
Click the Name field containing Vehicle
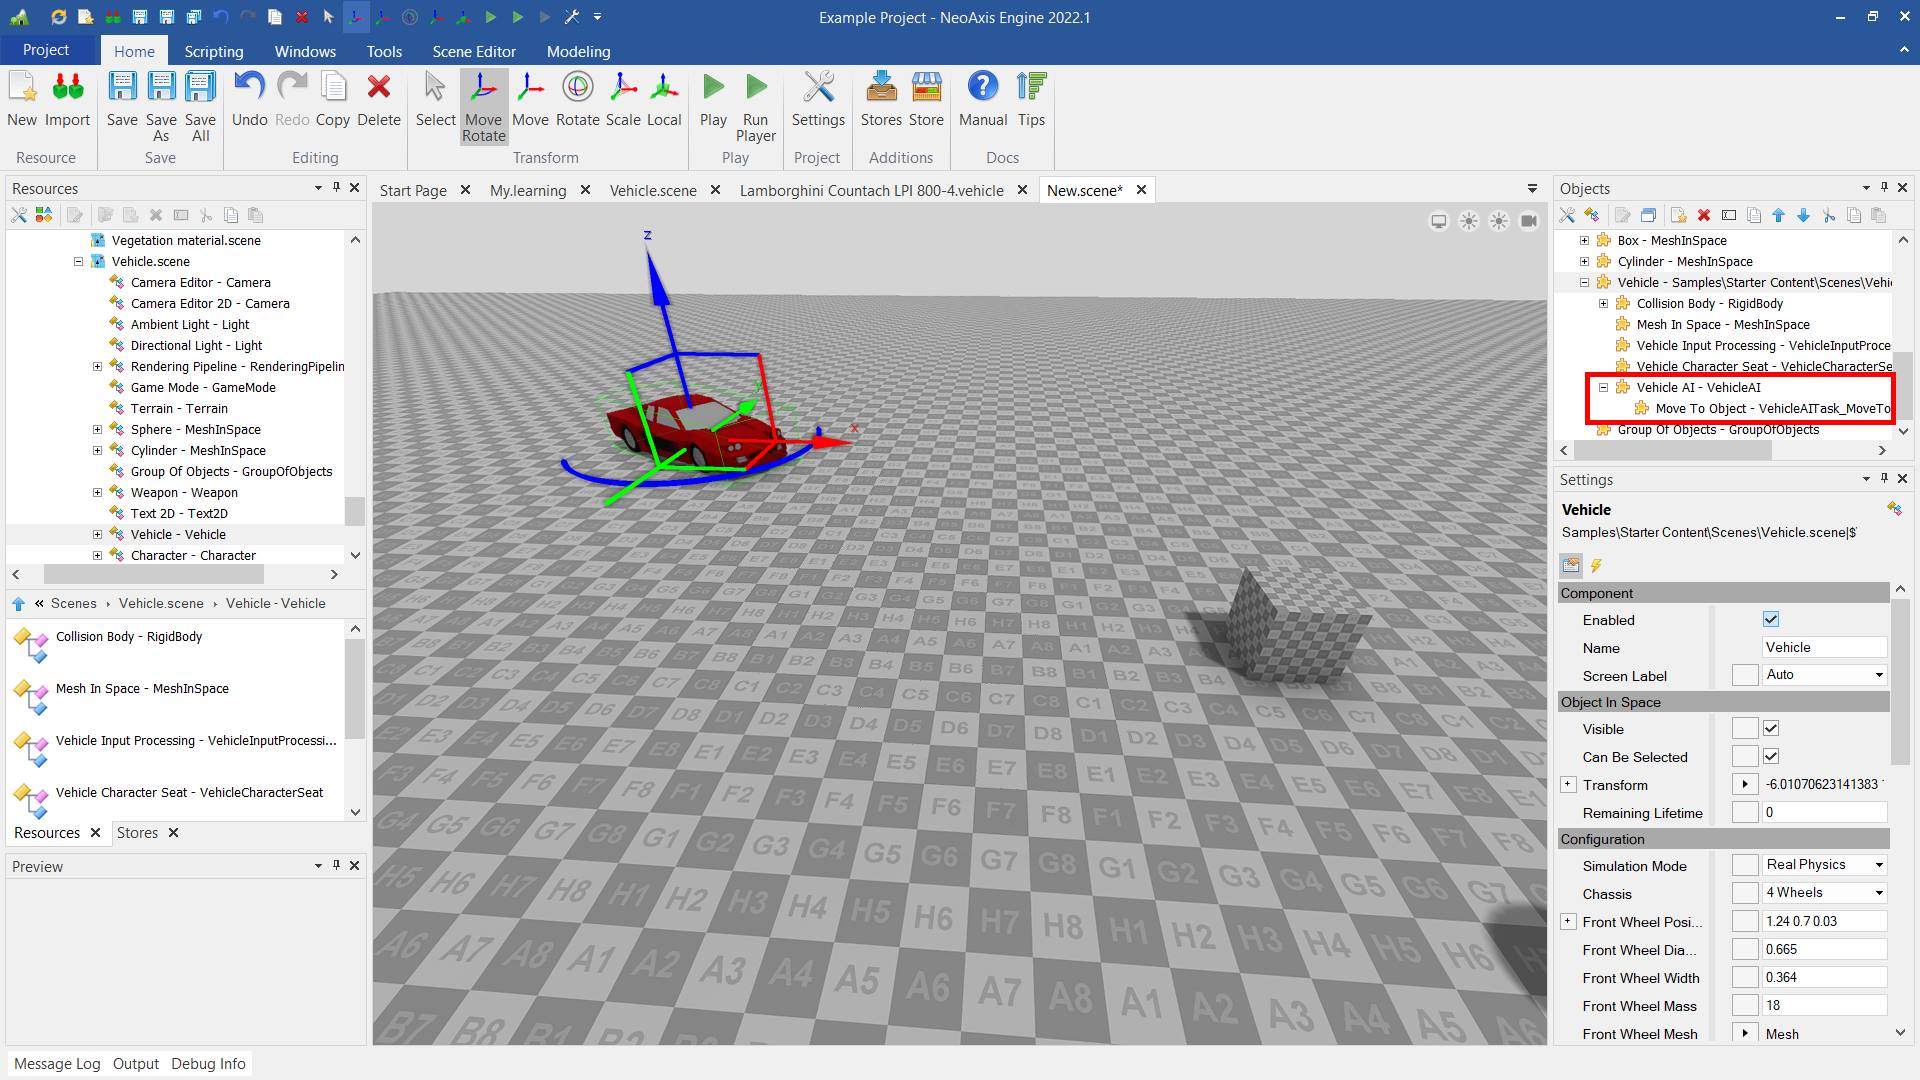click(x=1823, y=648)
